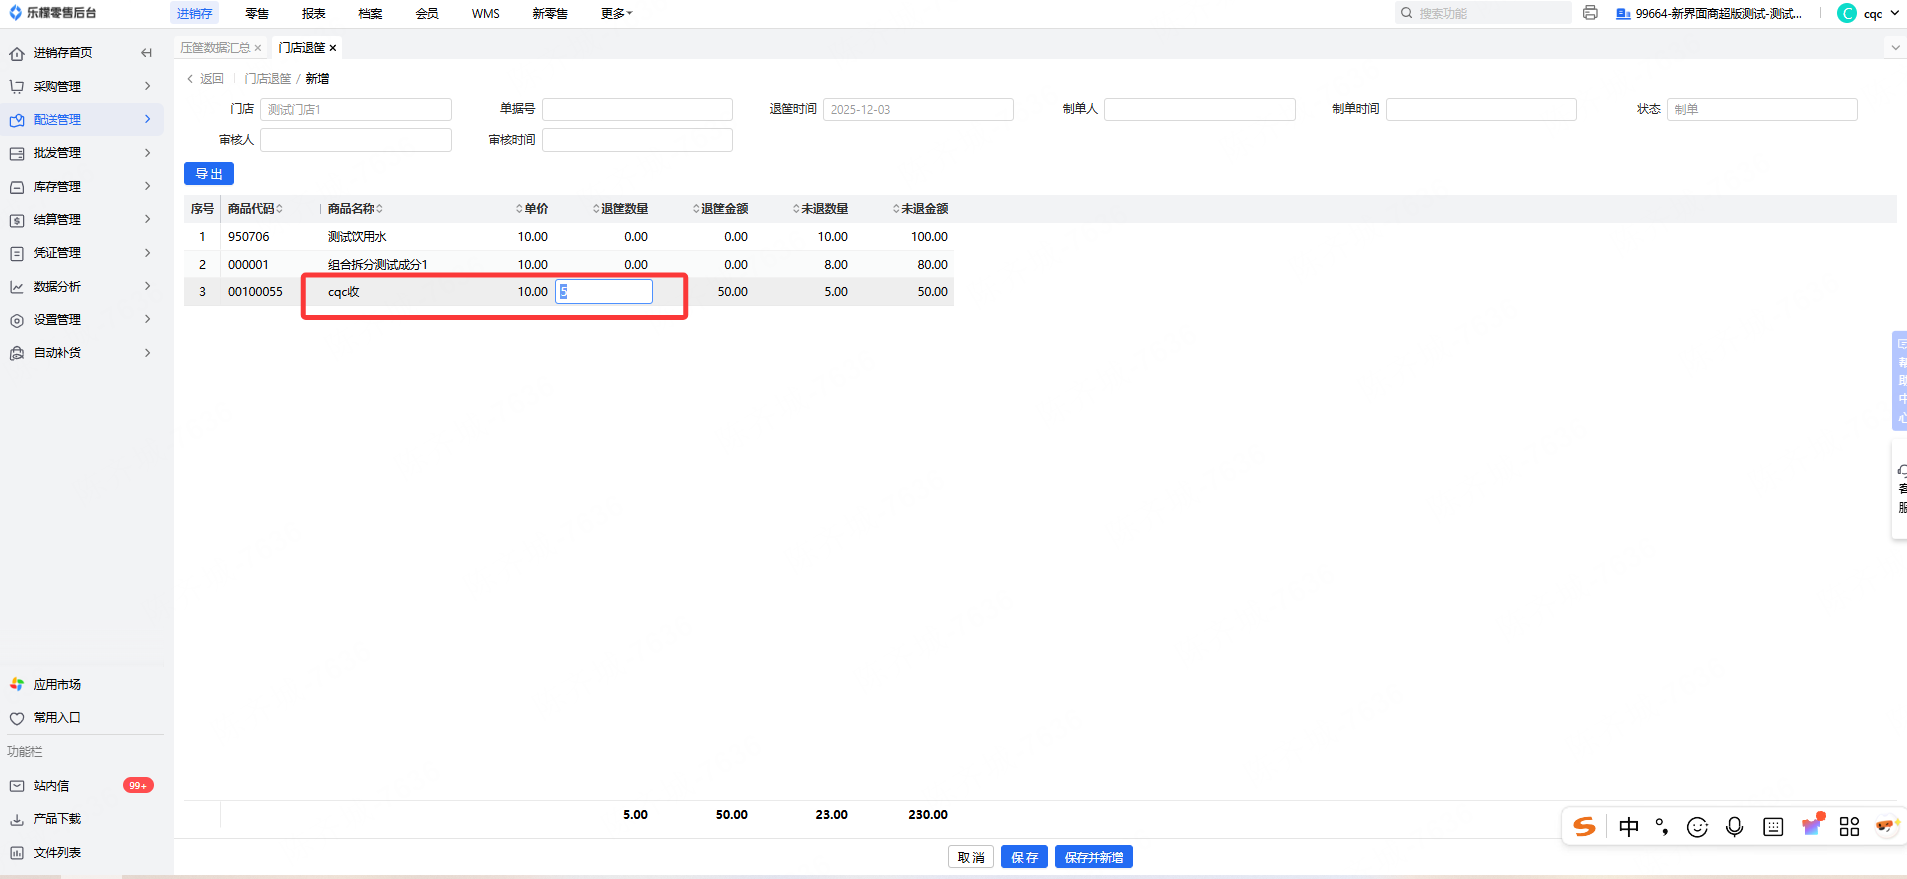The image size is (1907, 879).
Task: Click the 取消 cancel button
Action: pos(971,857)
